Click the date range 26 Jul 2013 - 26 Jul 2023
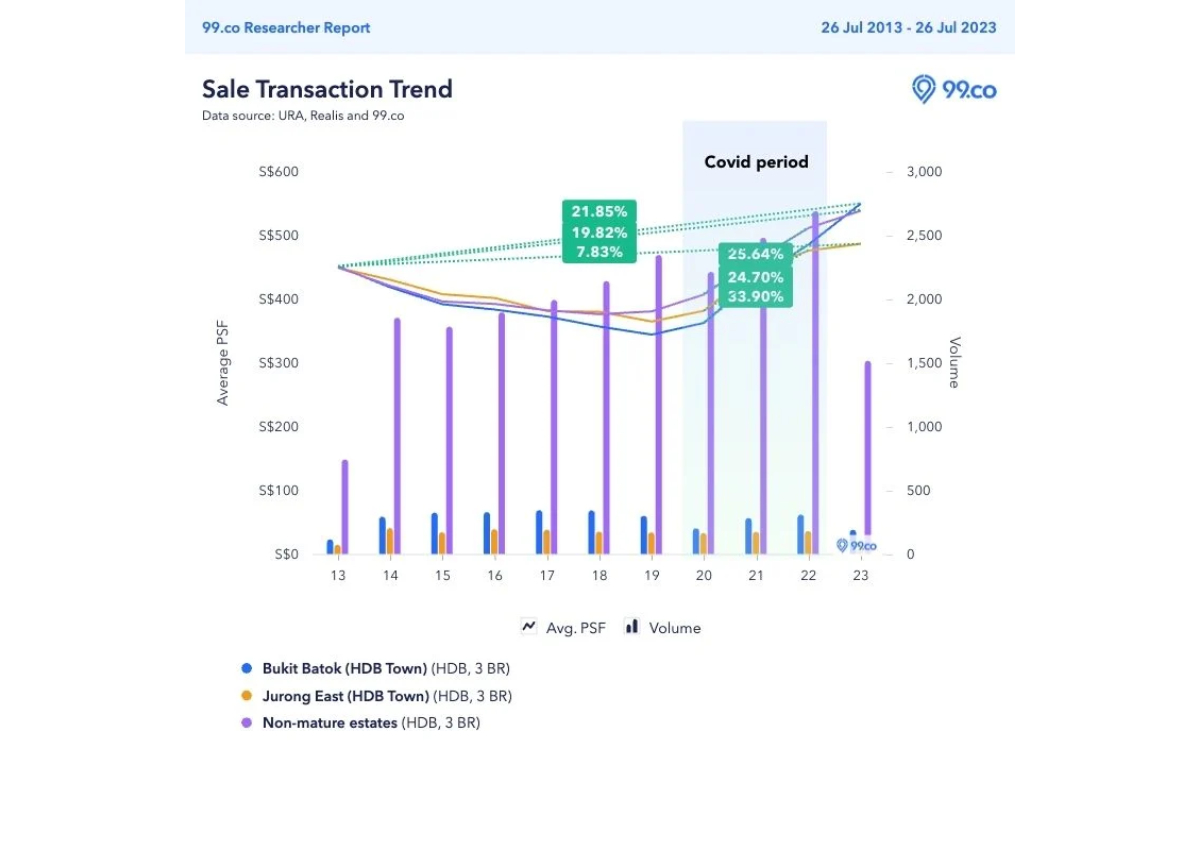1200x850 pixels. coord(908,28)
